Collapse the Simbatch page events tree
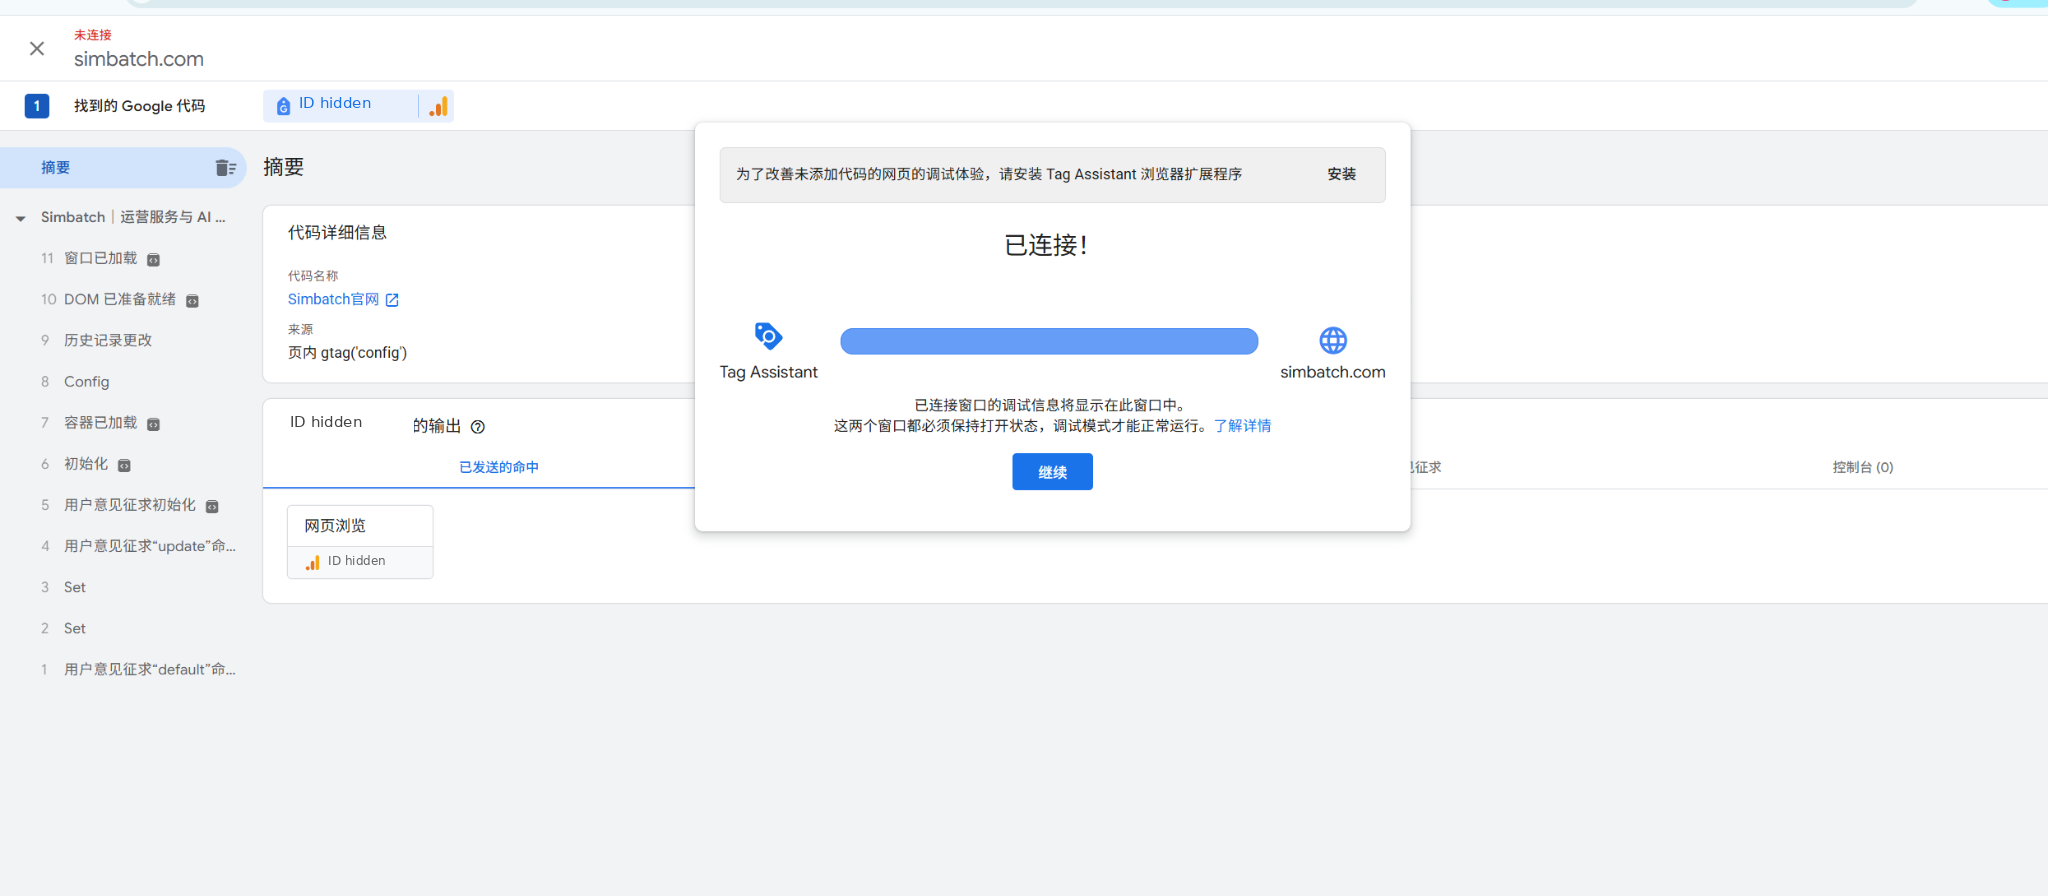The image size is (2048, 896). coord(21,218)
